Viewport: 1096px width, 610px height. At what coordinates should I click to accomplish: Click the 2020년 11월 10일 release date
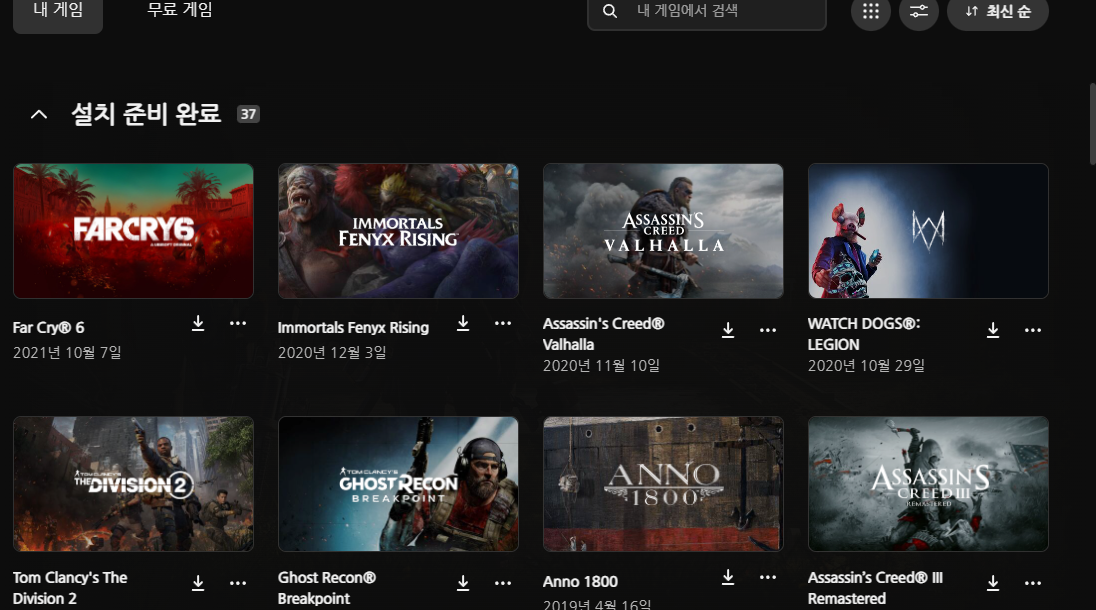click(601, 366)
